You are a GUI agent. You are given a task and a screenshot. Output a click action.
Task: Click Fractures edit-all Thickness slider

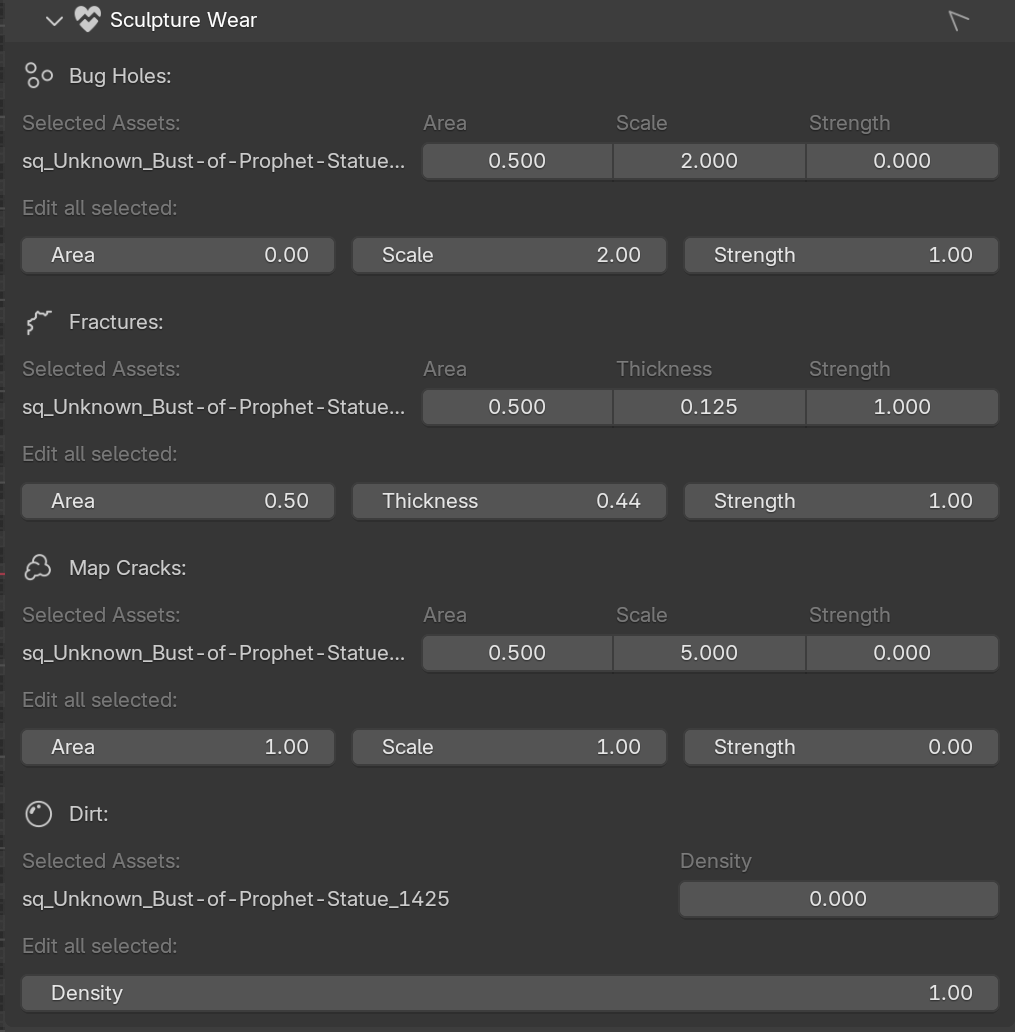click(509, 501)
